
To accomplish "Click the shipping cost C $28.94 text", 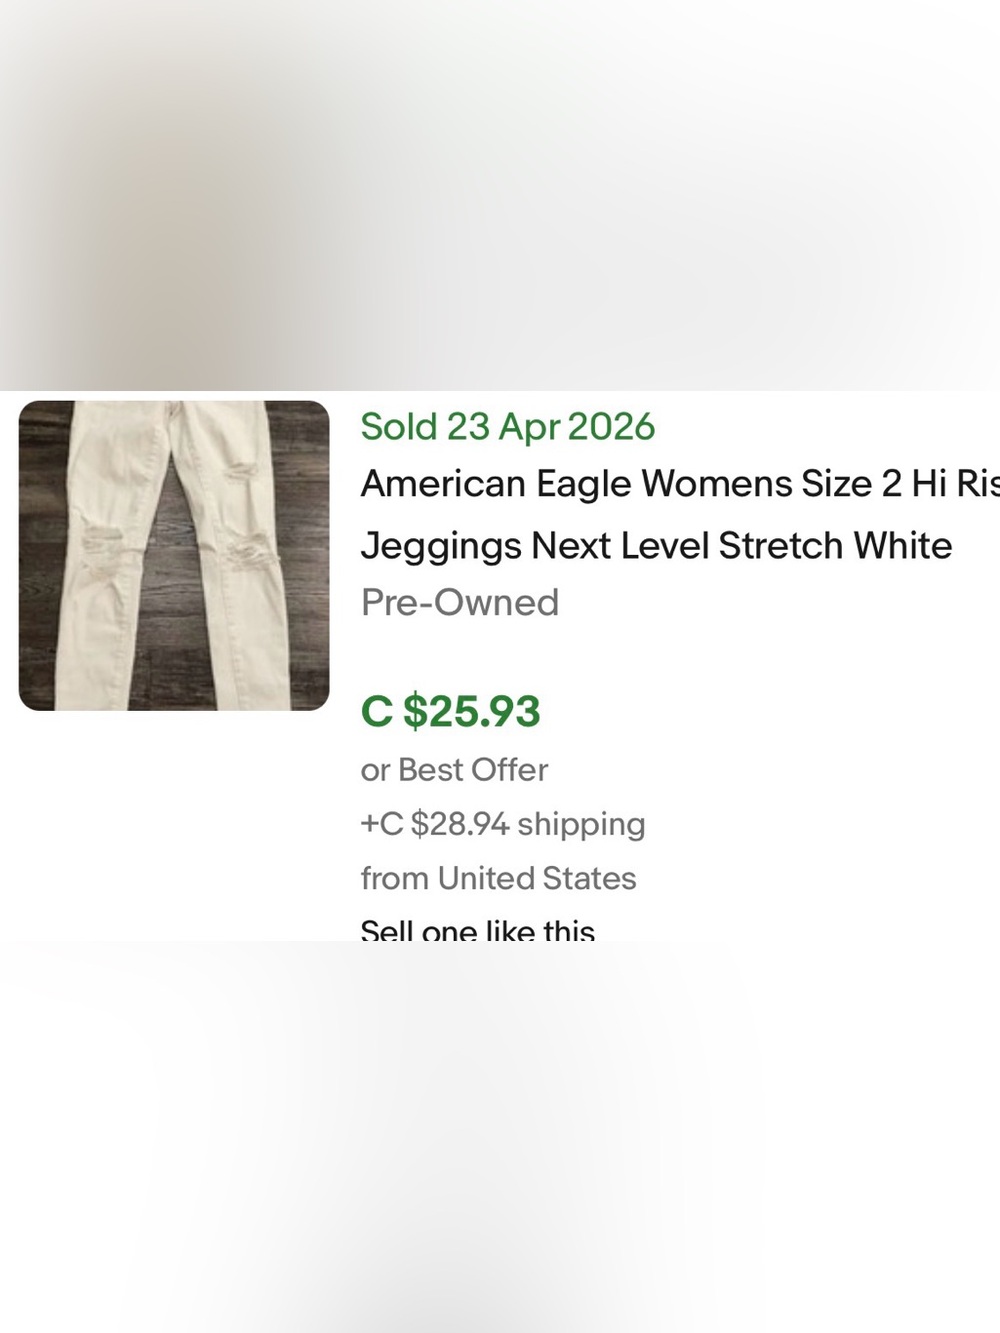I will pyautogui.click(x=502, y=823).
